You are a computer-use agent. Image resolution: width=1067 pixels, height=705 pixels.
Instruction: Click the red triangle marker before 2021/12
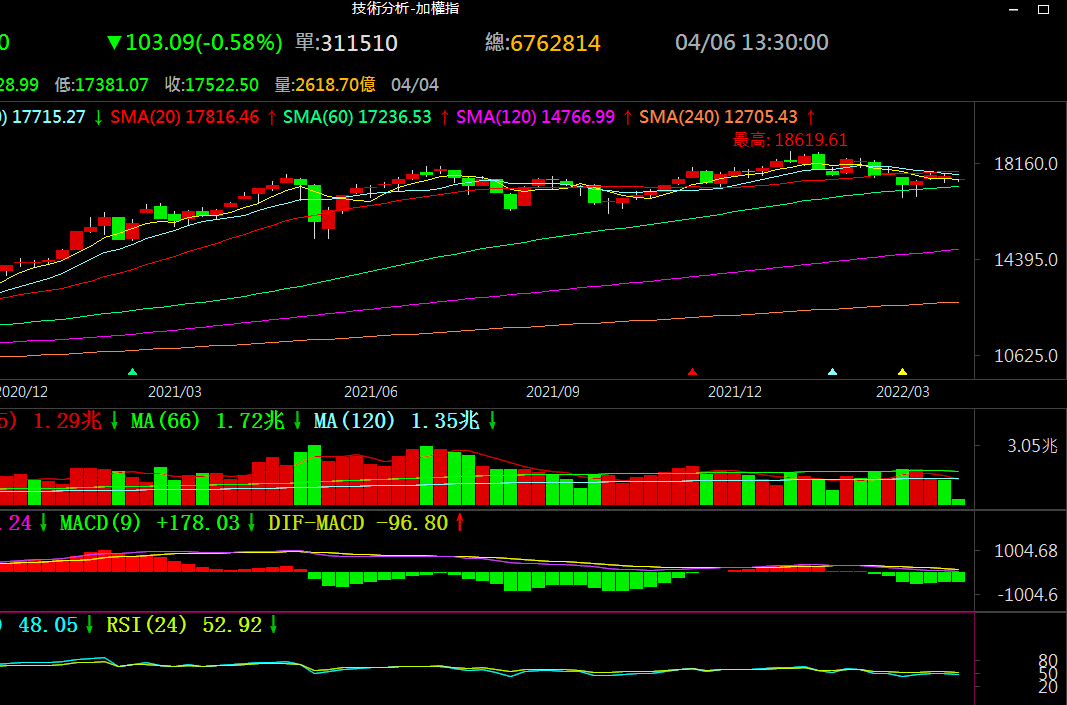692,372
